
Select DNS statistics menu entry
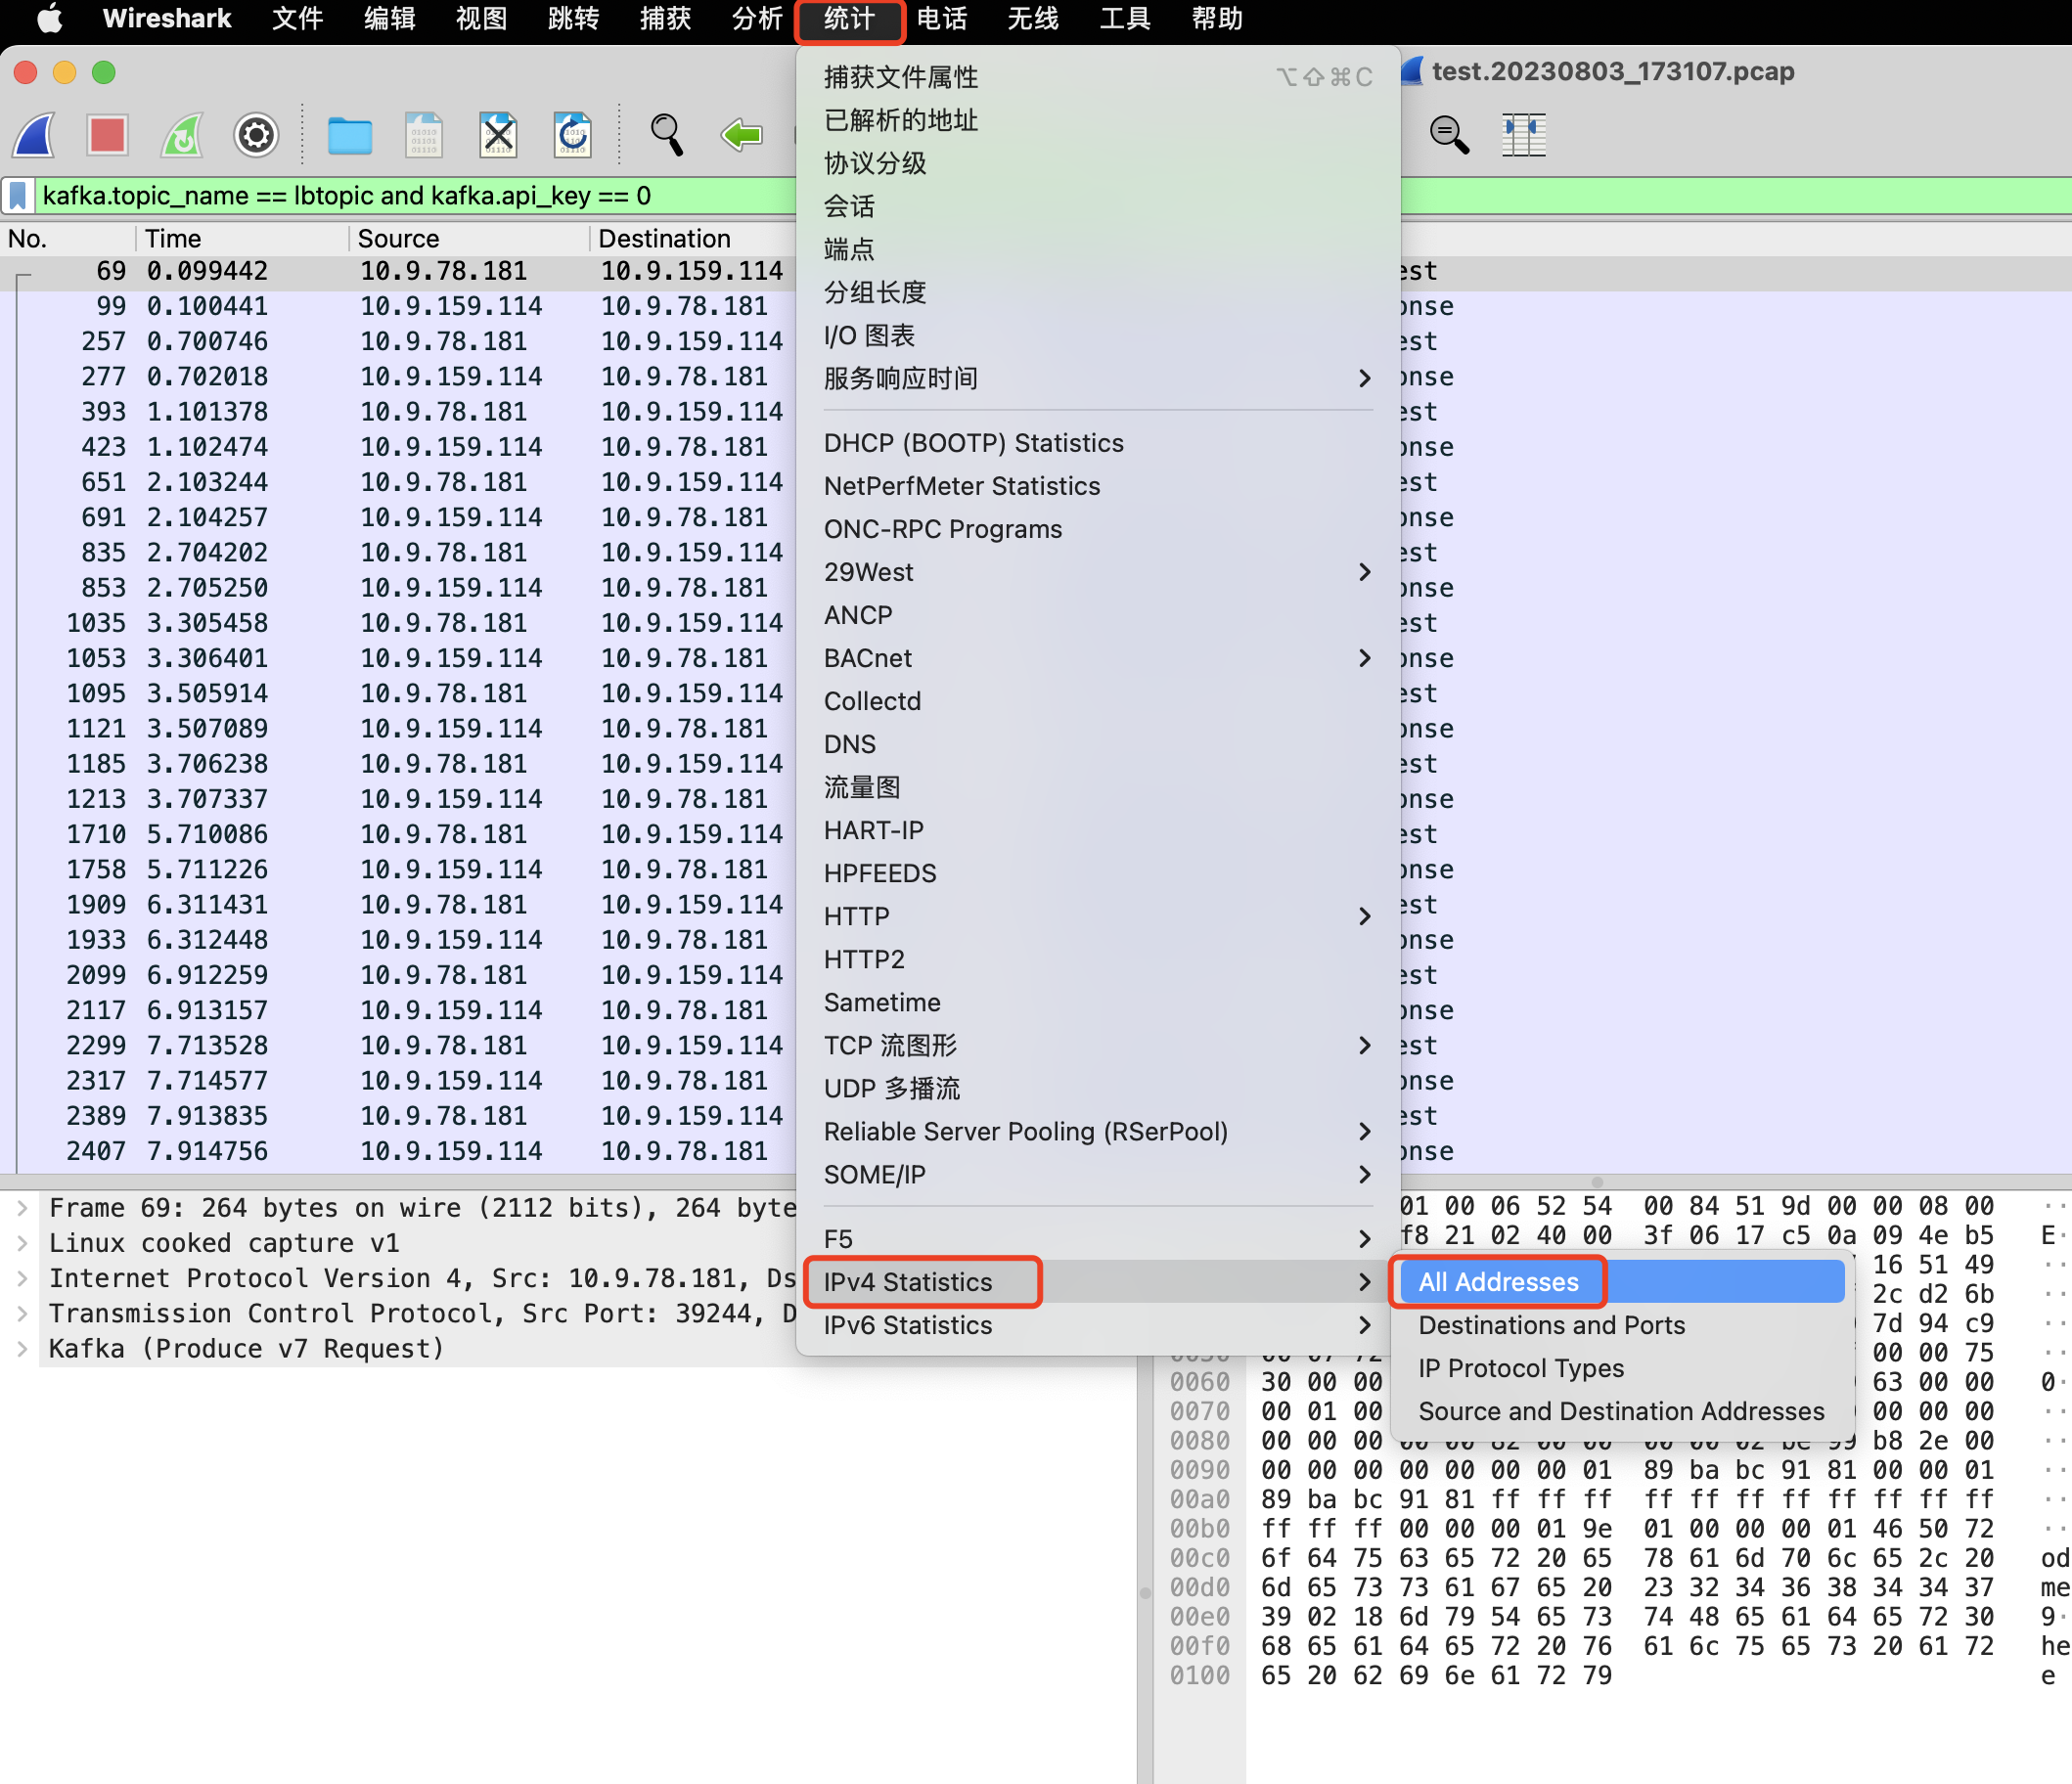1097,744
